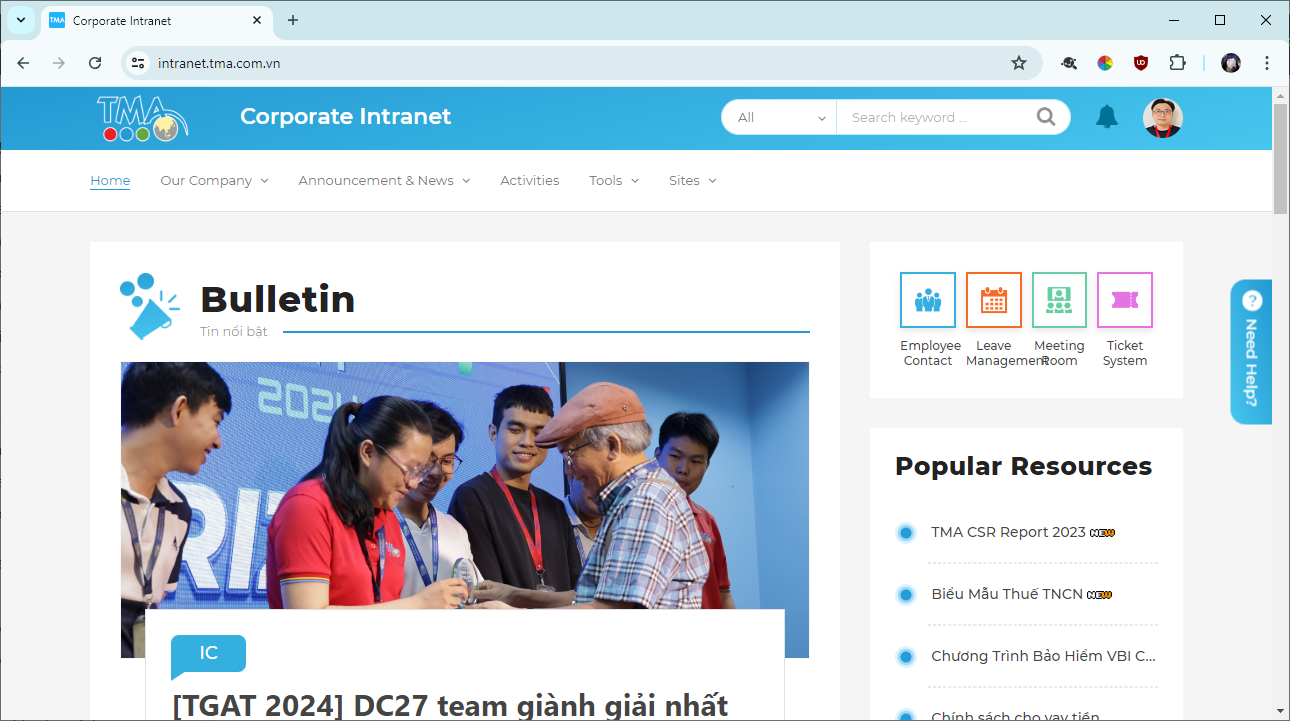
Task: Open the Employee Contact icon
Action: [928, 300]
